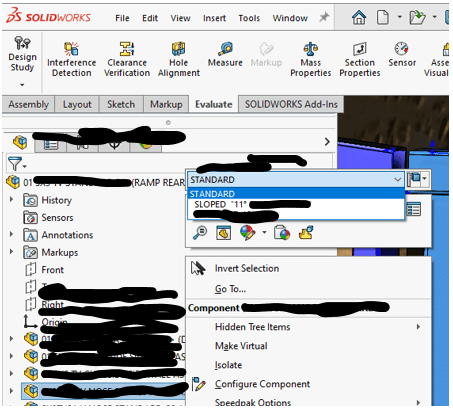Expand the History tree node
Image resolution: width=453 pixels, height=409 pixels.
pyautogui.click(x=11, y=200)
